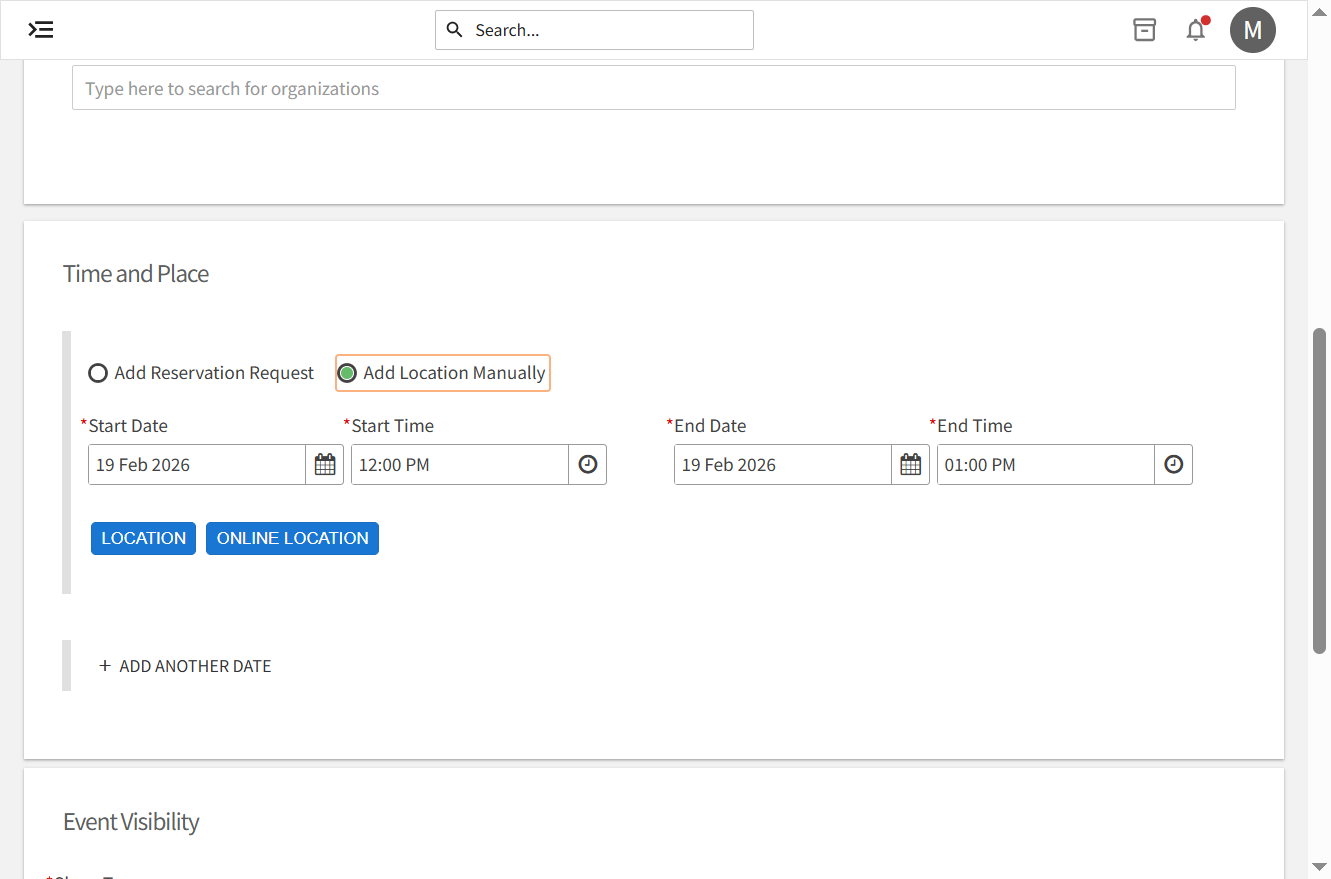
Task: Click the Event Visibility heading
Action: 131,822
